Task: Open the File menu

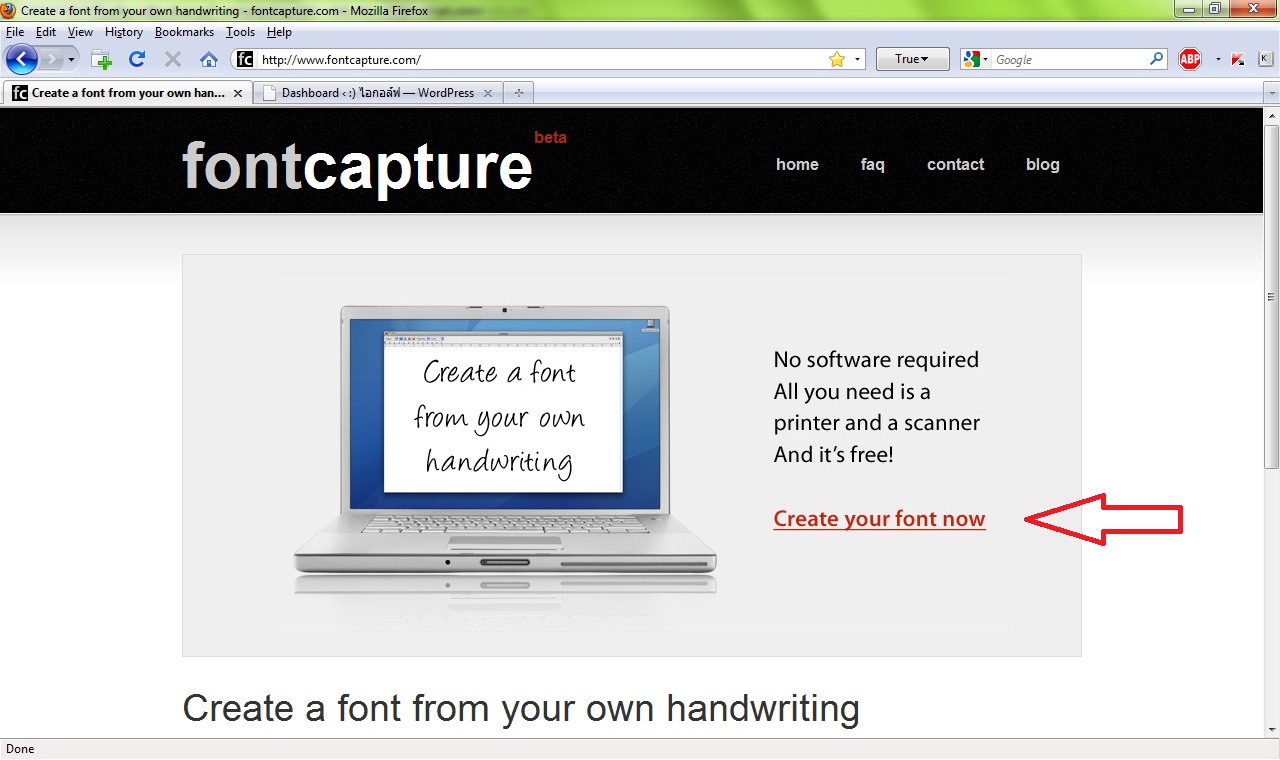Action: (x=15, y=32)
